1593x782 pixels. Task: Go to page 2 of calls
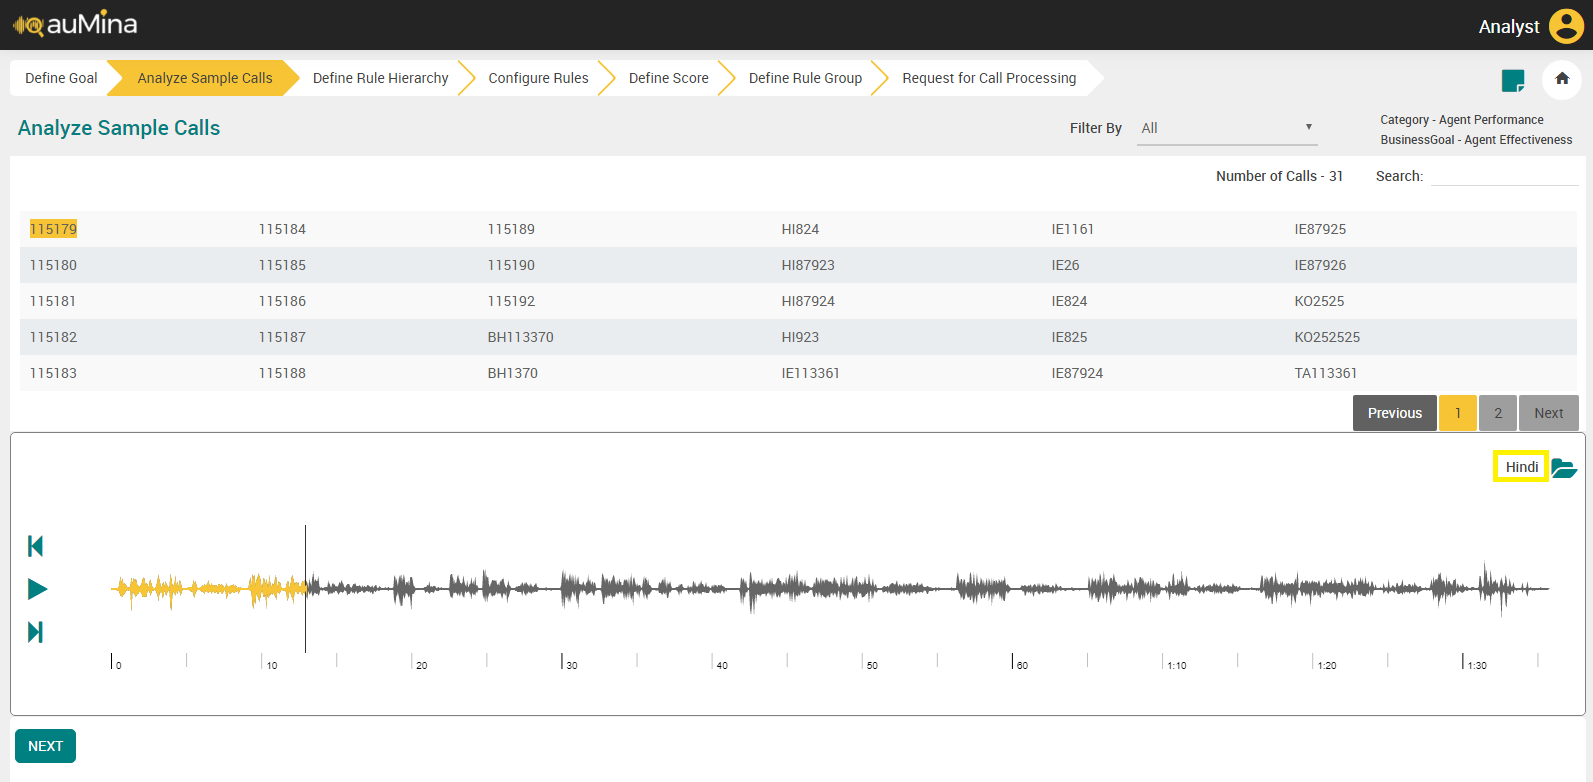coord(1498,413)
